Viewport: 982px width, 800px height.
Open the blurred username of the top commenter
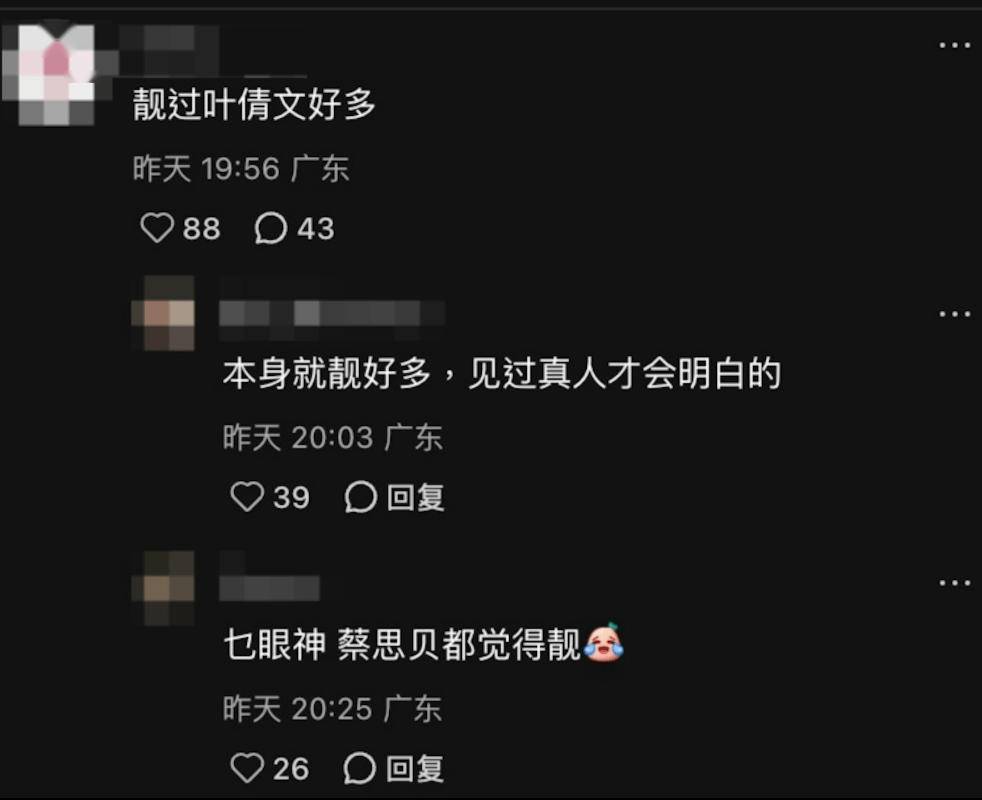(169, 50)
